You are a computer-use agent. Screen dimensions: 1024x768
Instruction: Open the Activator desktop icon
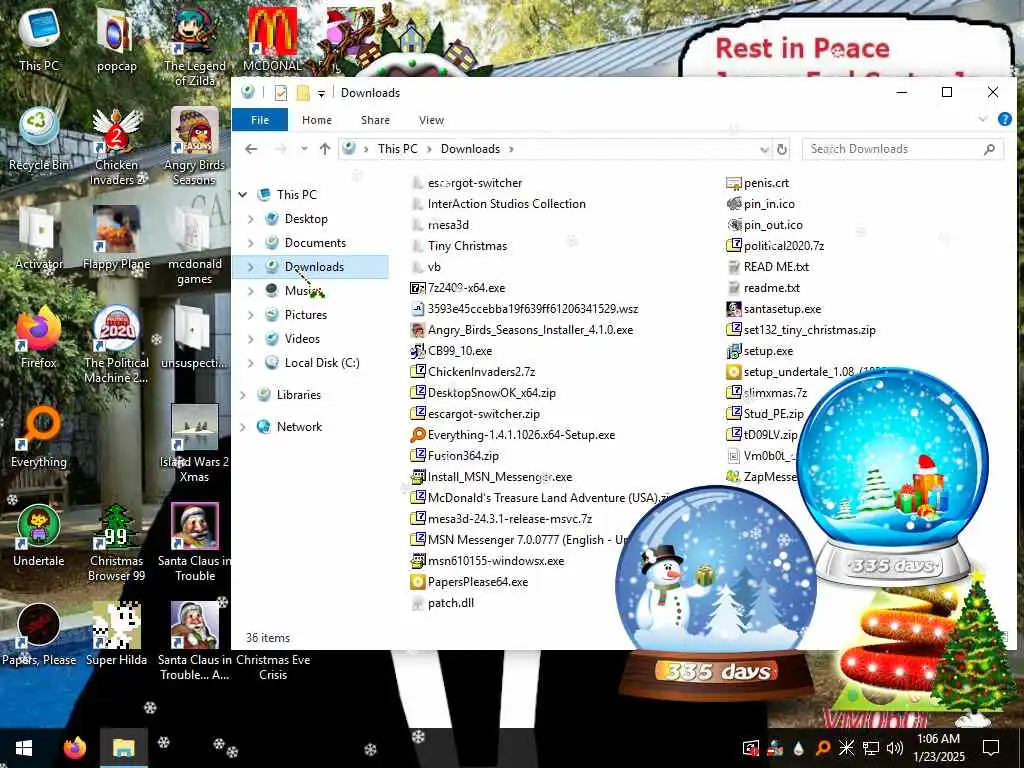tap(39, 238)
